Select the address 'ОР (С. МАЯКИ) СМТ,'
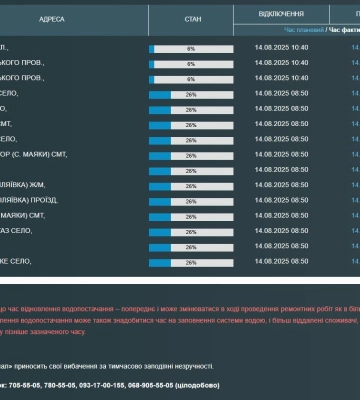 [x=33, y=155]
